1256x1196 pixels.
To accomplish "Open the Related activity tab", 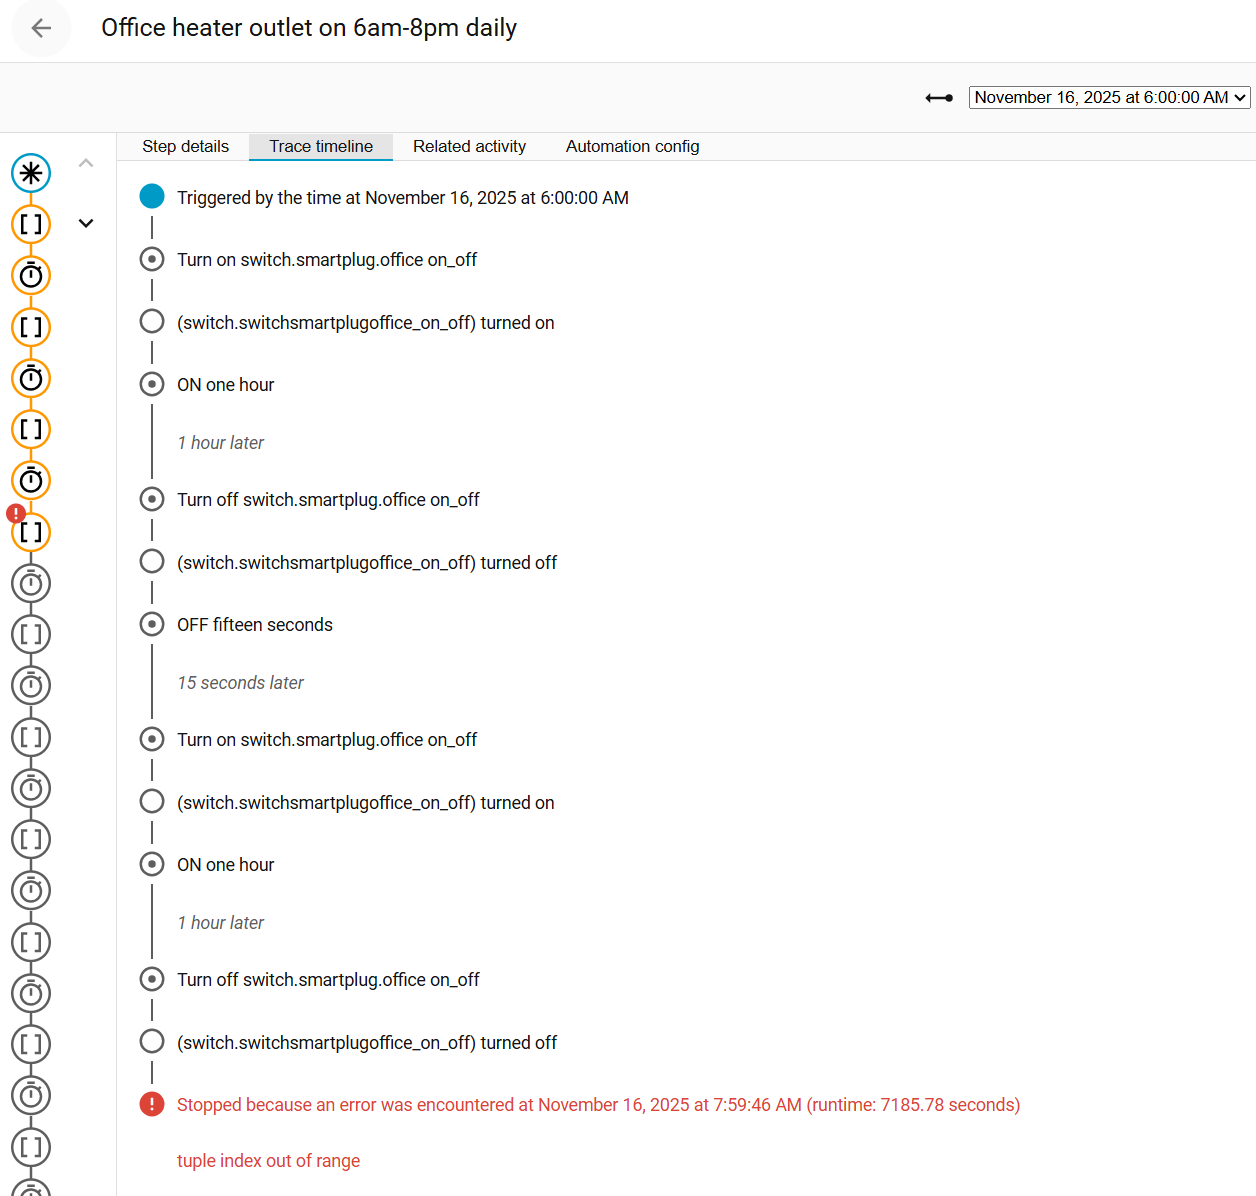I will coord(469,146).
